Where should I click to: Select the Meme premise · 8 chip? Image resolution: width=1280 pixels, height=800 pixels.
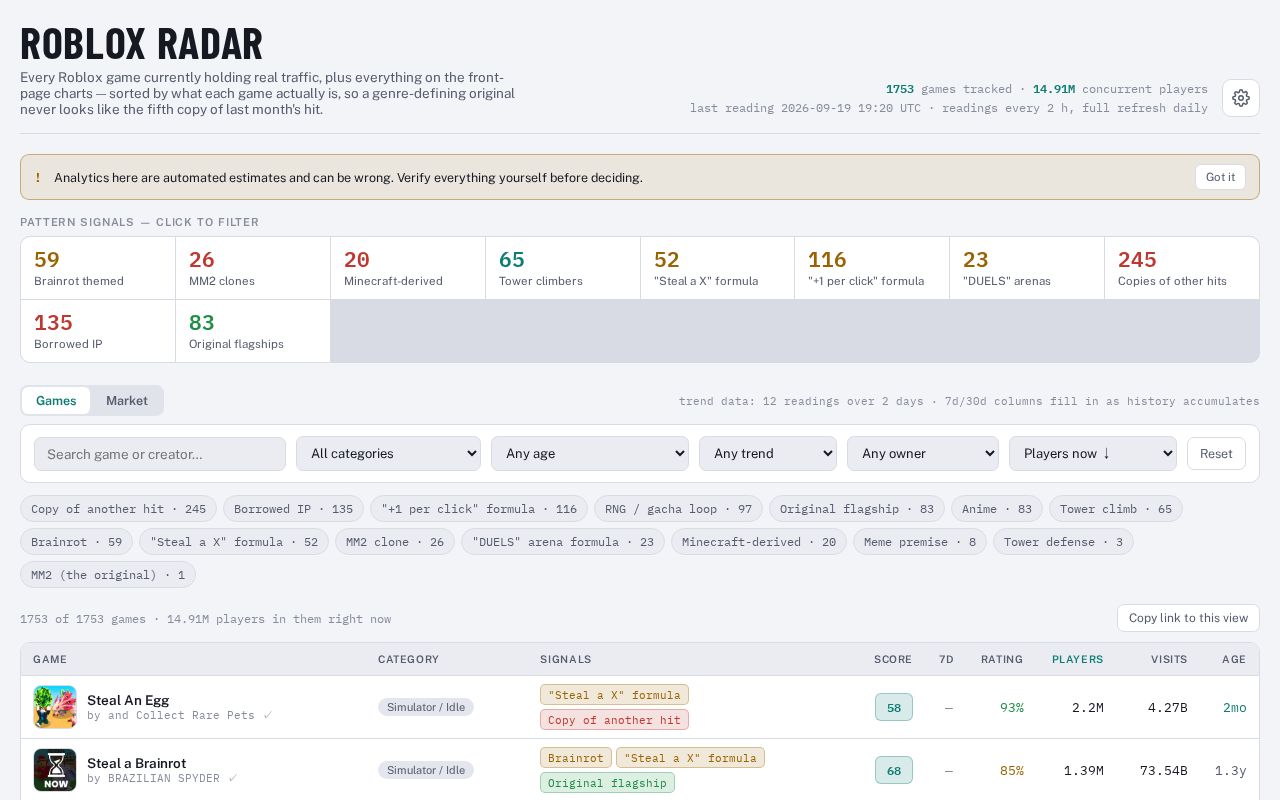coord(920,542)
